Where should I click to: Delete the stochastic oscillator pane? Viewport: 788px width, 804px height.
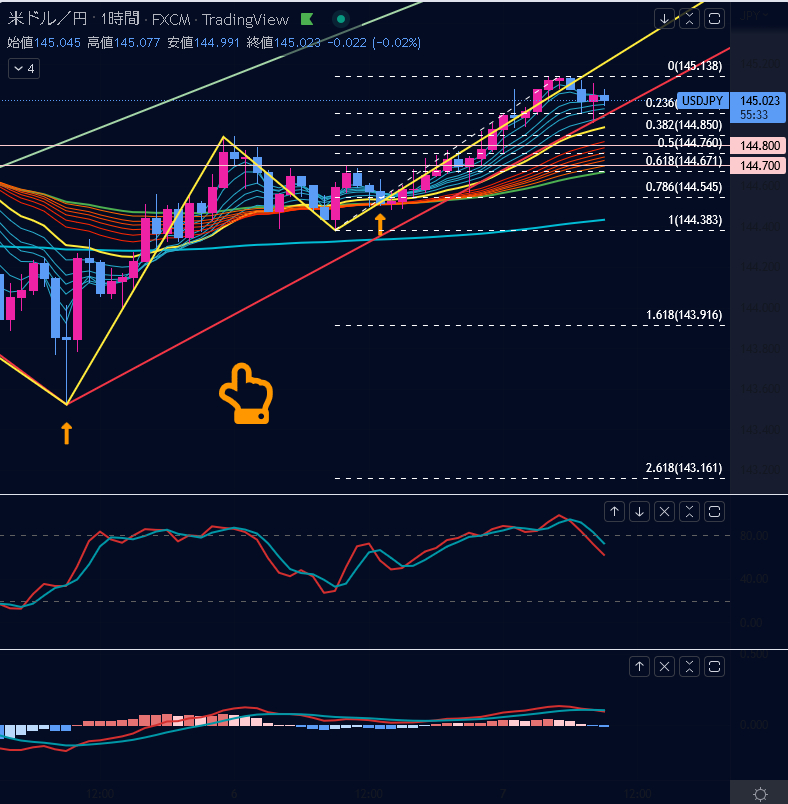point(664,511)
